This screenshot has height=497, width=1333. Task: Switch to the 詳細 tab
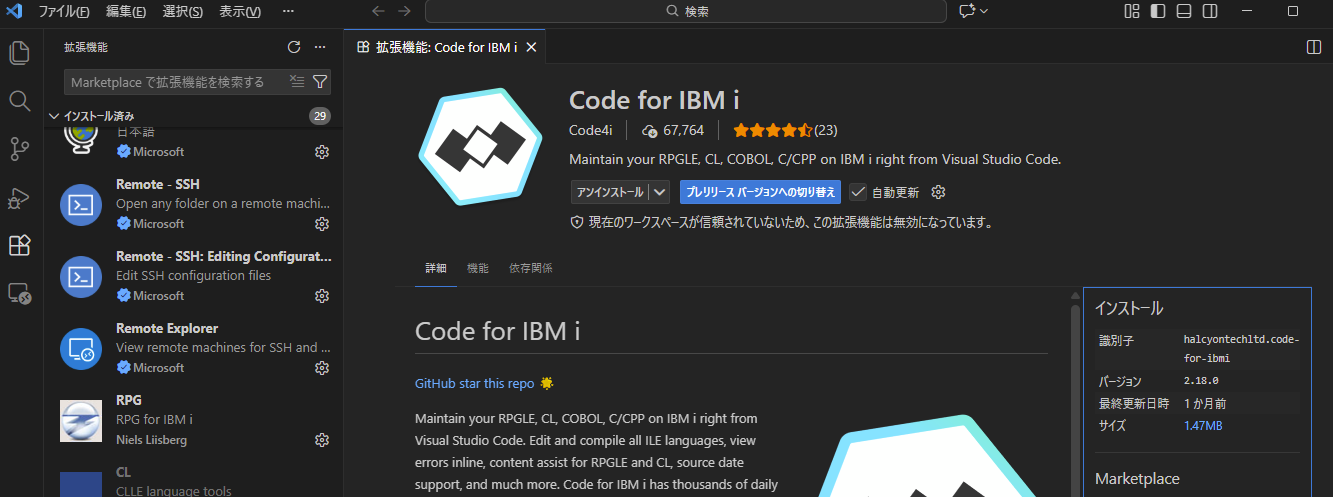click(436, 268)
